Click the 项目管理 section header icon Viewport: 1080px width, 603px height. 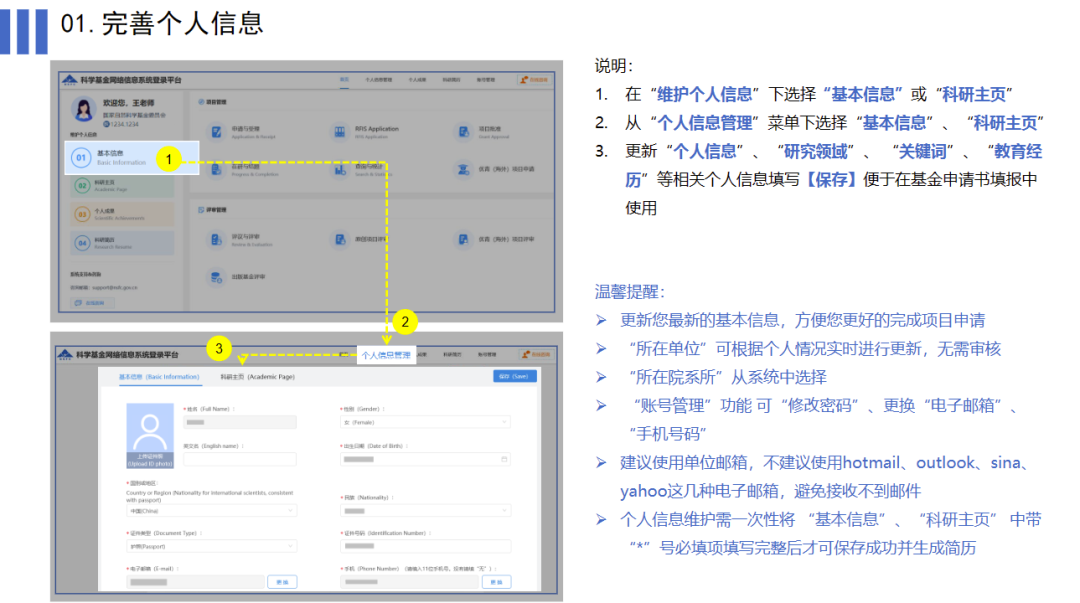(201, 101)
